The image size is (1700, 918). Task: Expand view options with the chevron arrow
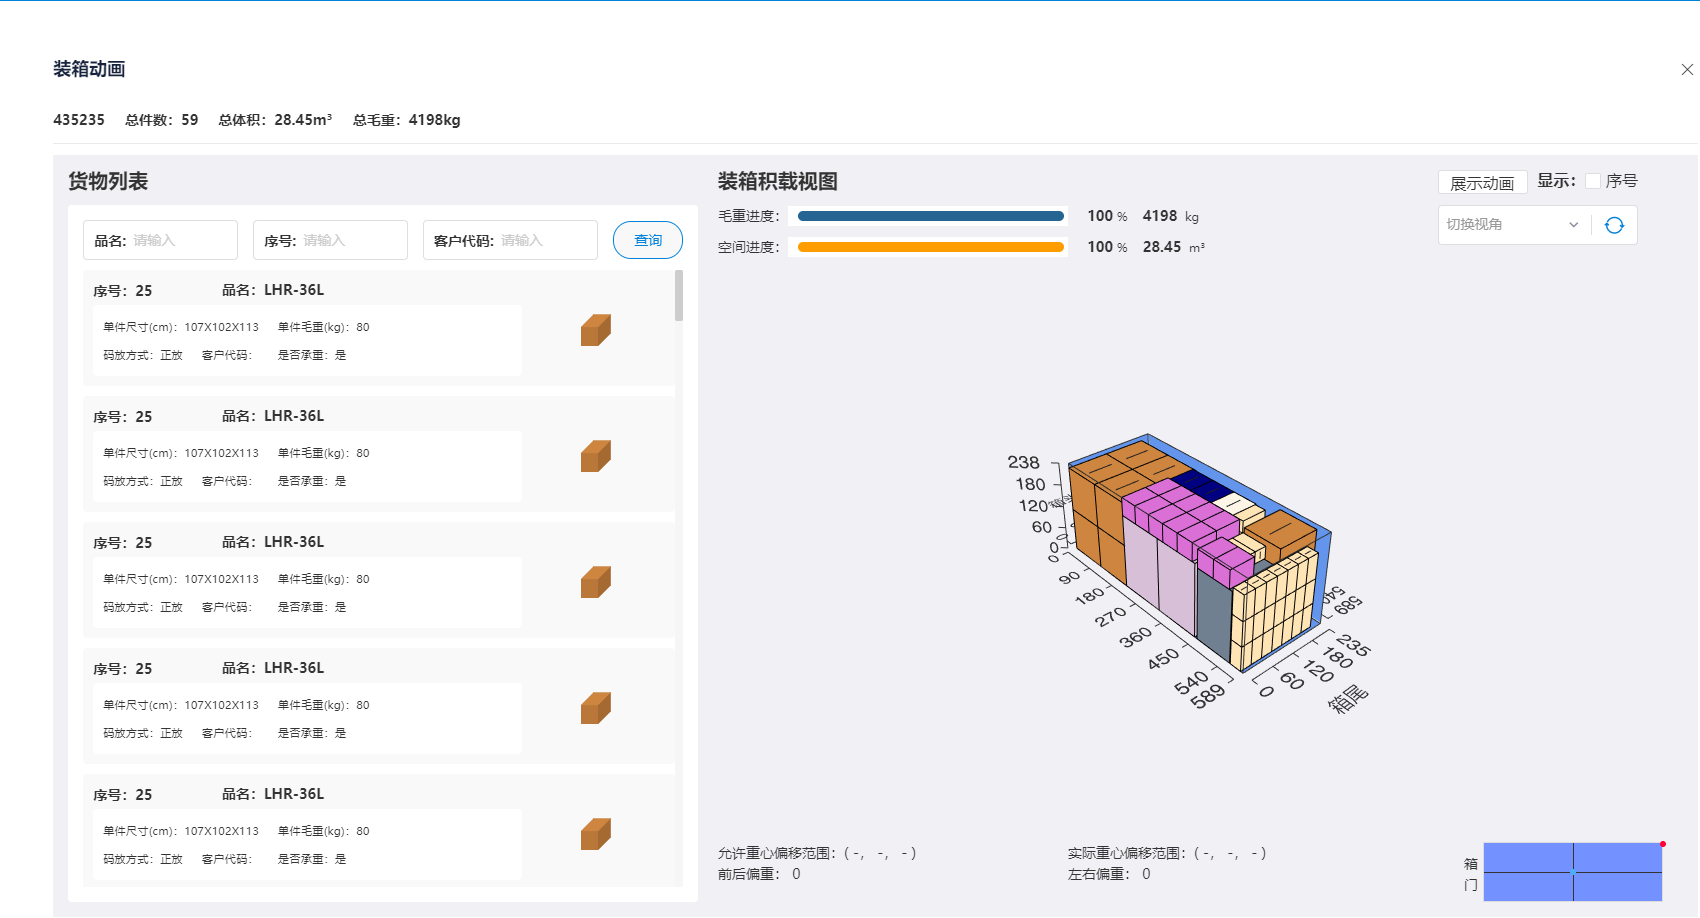1573,225
